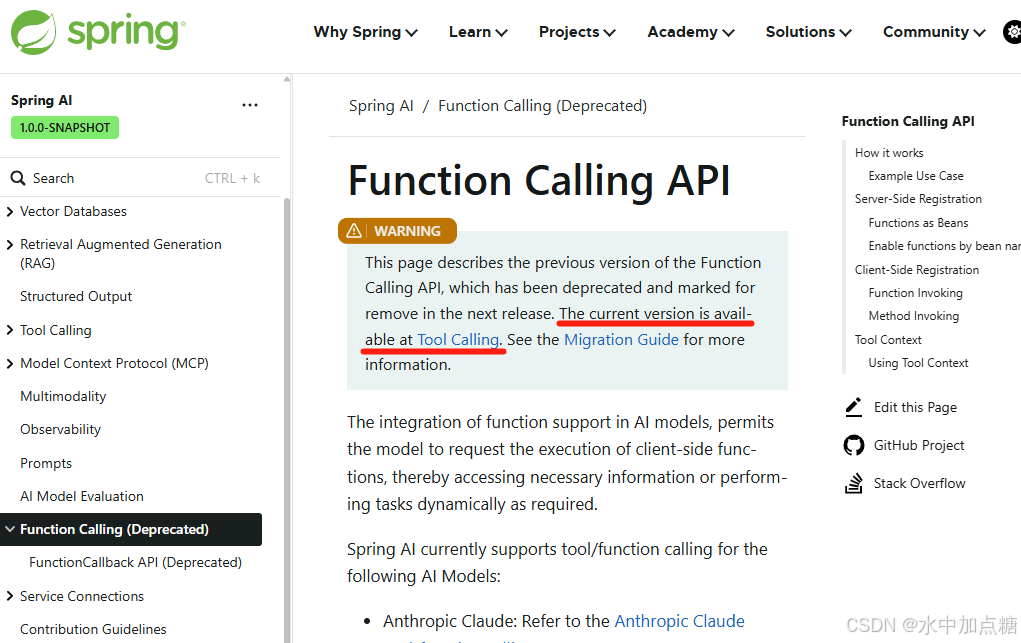Expand the Service Connections chevron
The width and height of the screenshot is (1021, 643).
(x=10, y=596)
